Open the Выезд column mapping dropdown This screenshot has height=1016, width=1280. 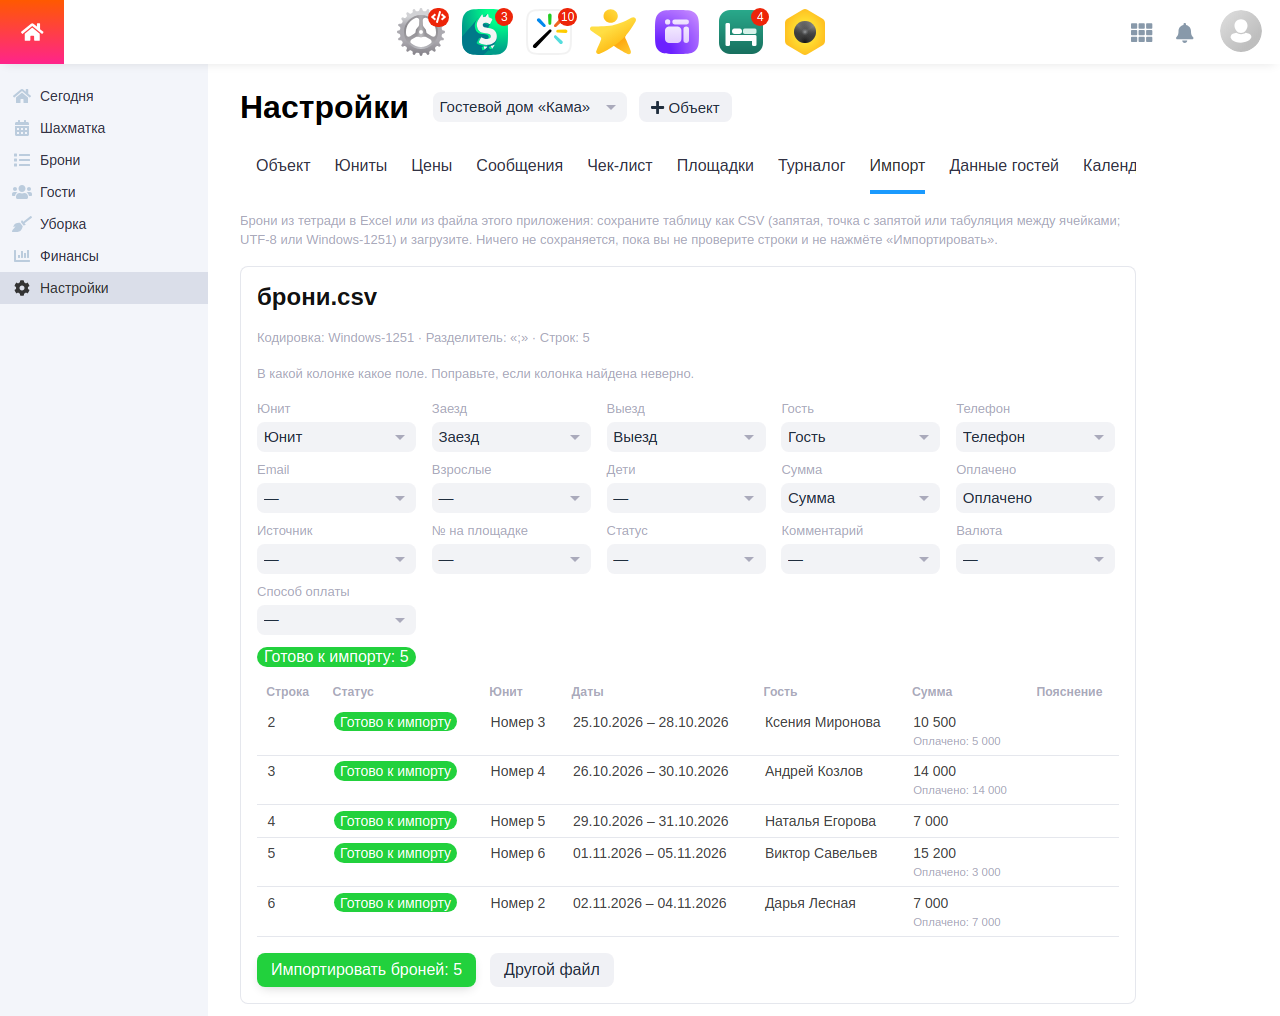(685, 437)
